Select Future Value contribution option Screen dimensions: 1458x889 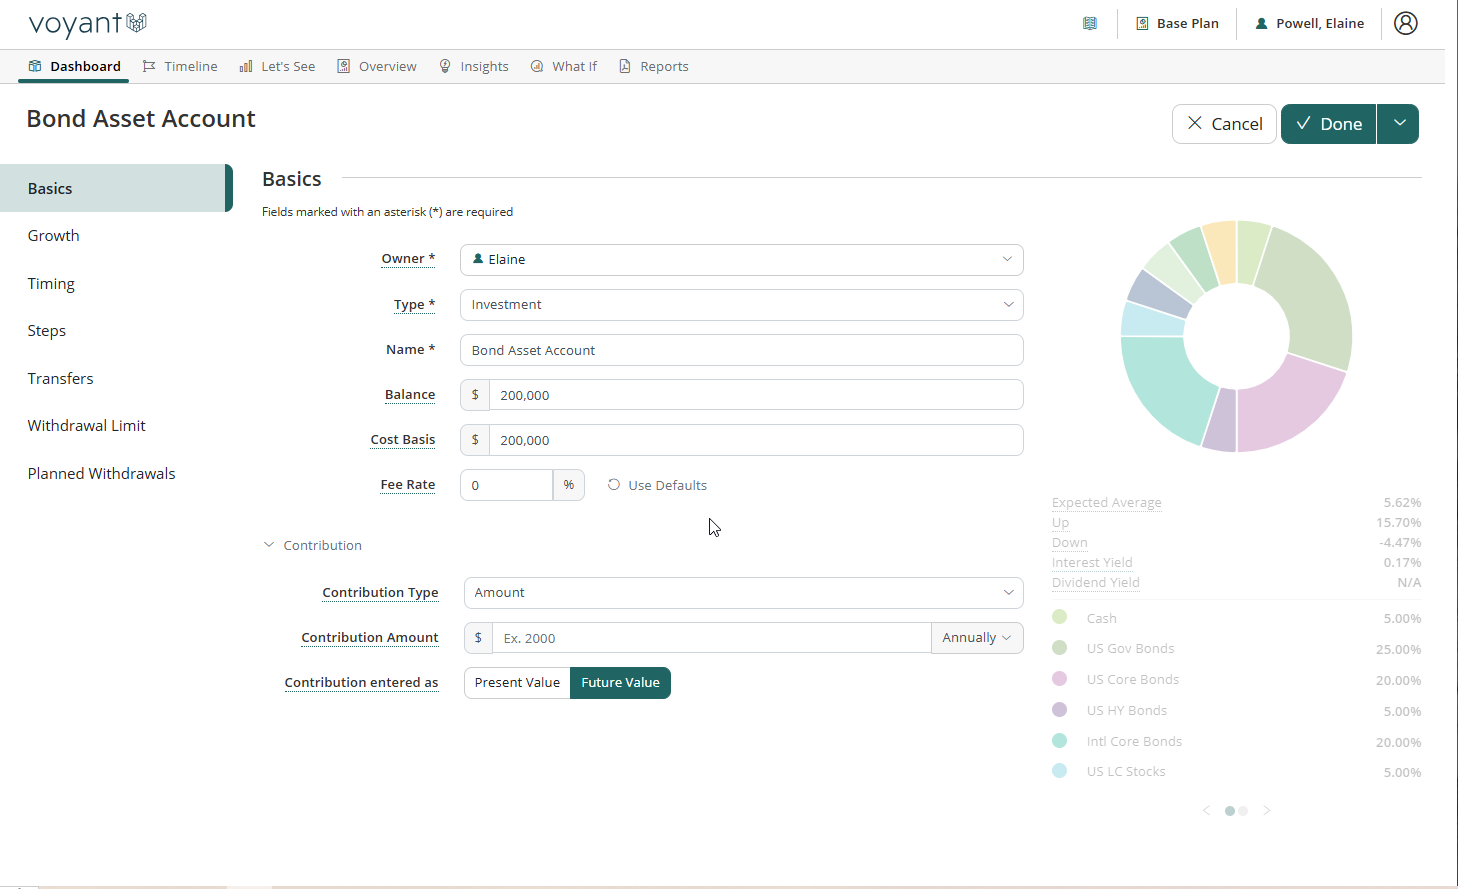620,683
